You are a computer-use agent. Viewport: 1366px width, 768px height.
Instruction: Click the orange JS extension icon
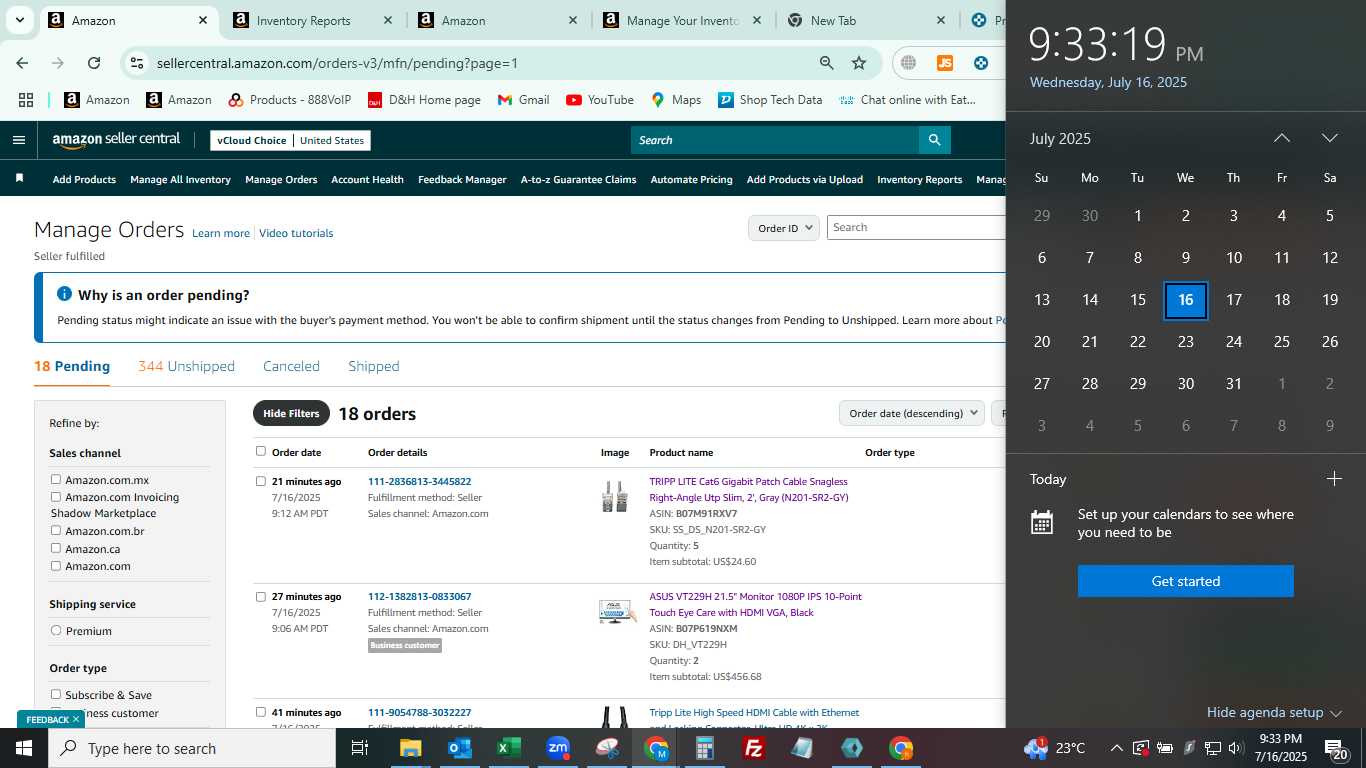pyautogui.click(x=944, y=63)
